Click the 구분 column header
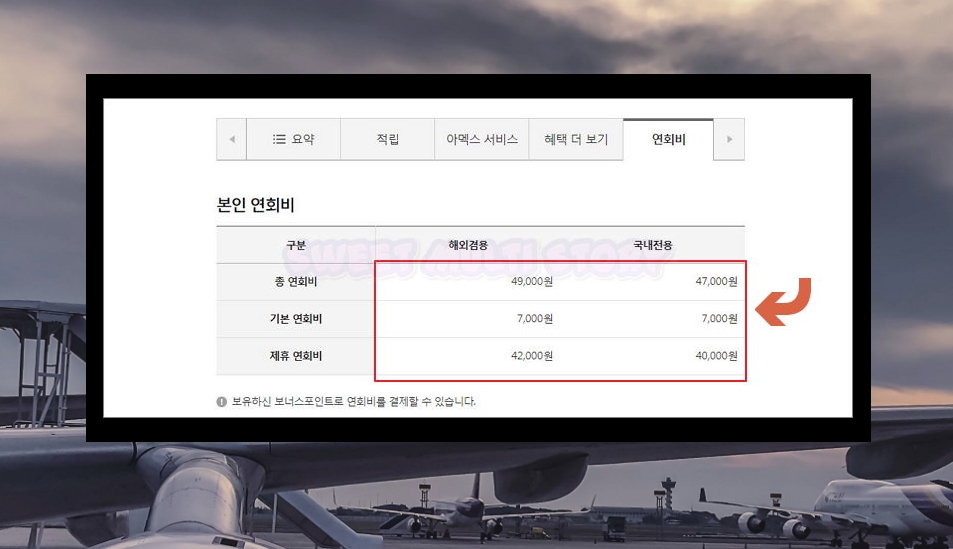 point(296,245)
